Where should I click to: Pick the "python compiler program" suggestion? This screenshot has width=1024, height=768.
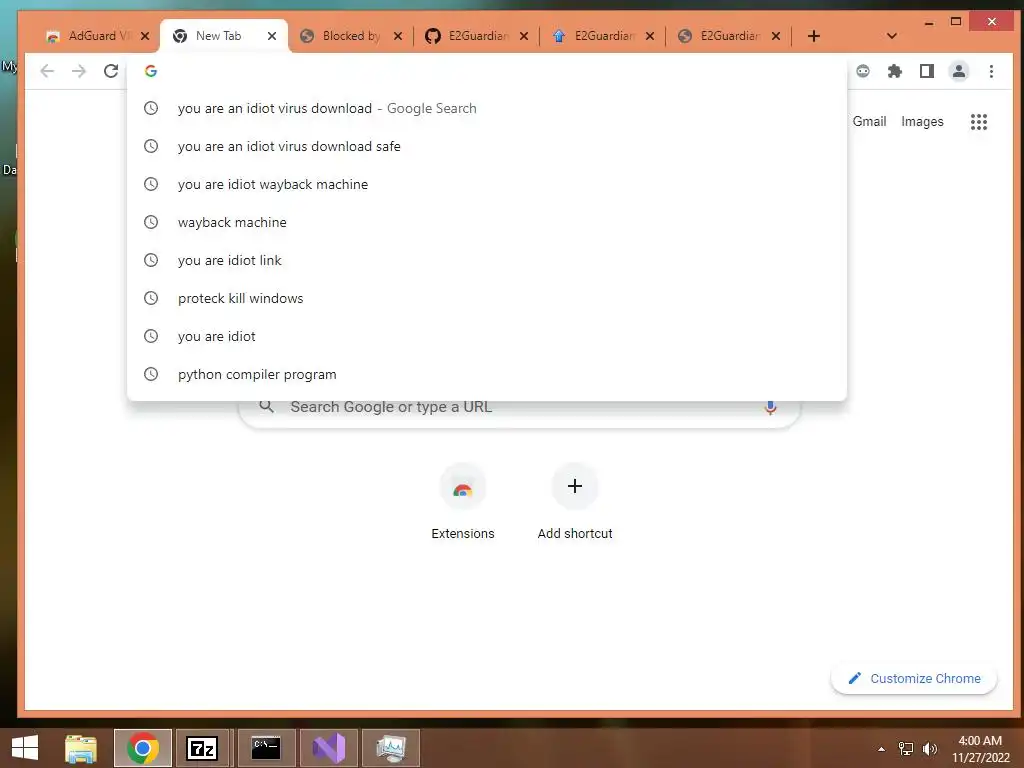tap(487, 374)
